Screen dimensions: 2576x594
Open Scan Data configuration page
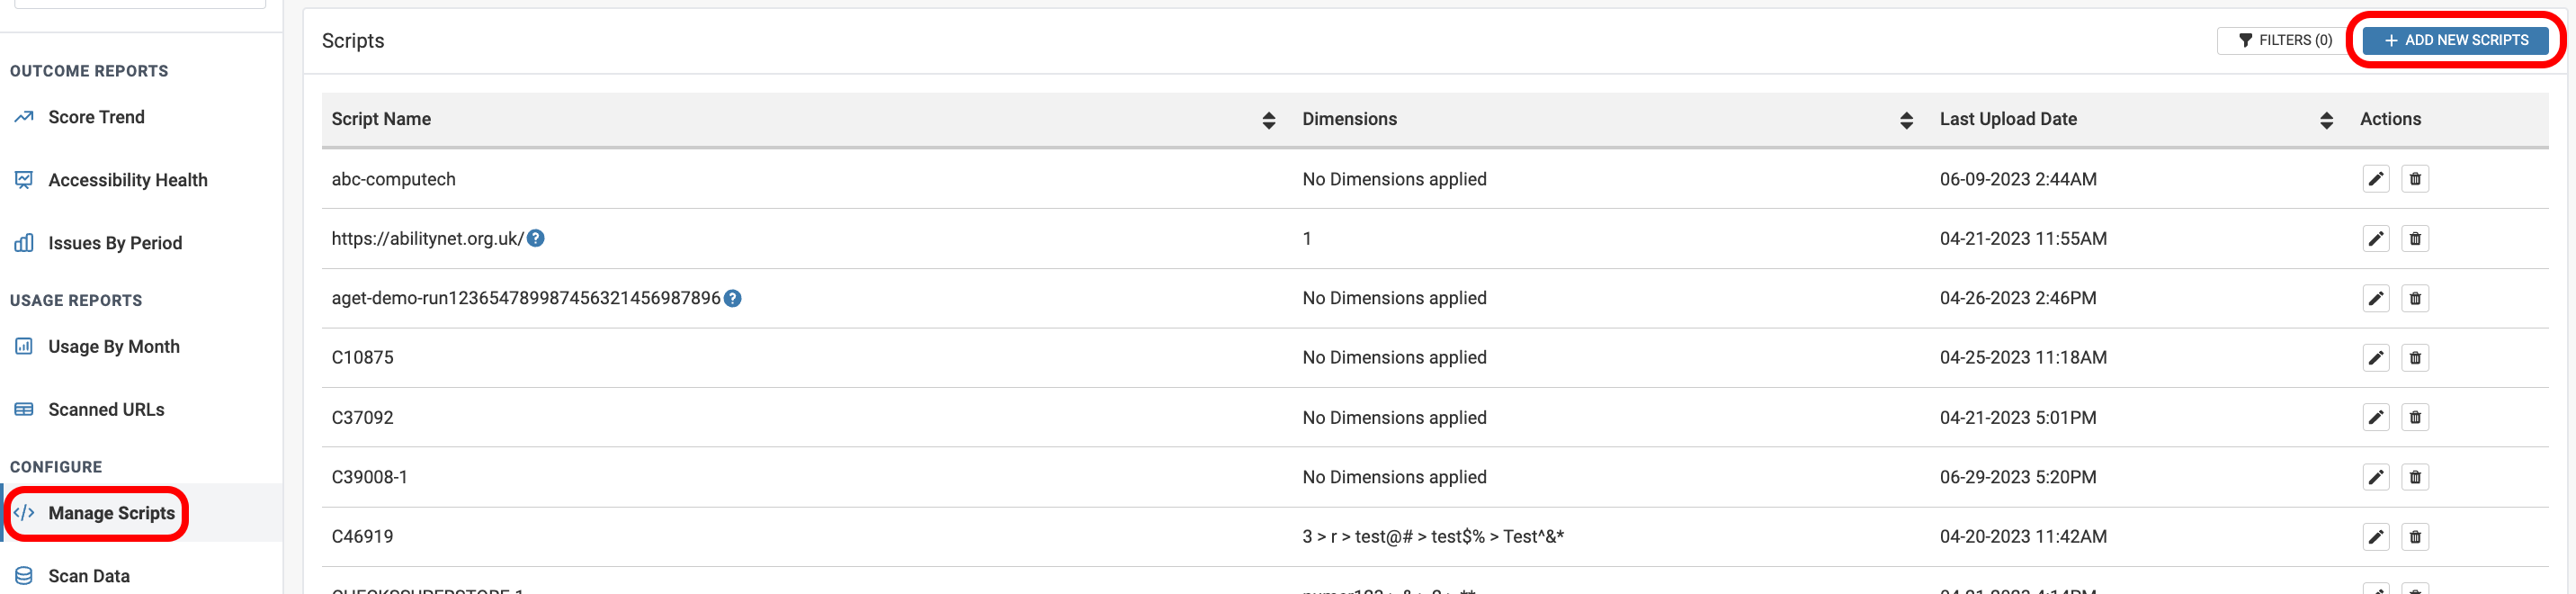[88, 576]
